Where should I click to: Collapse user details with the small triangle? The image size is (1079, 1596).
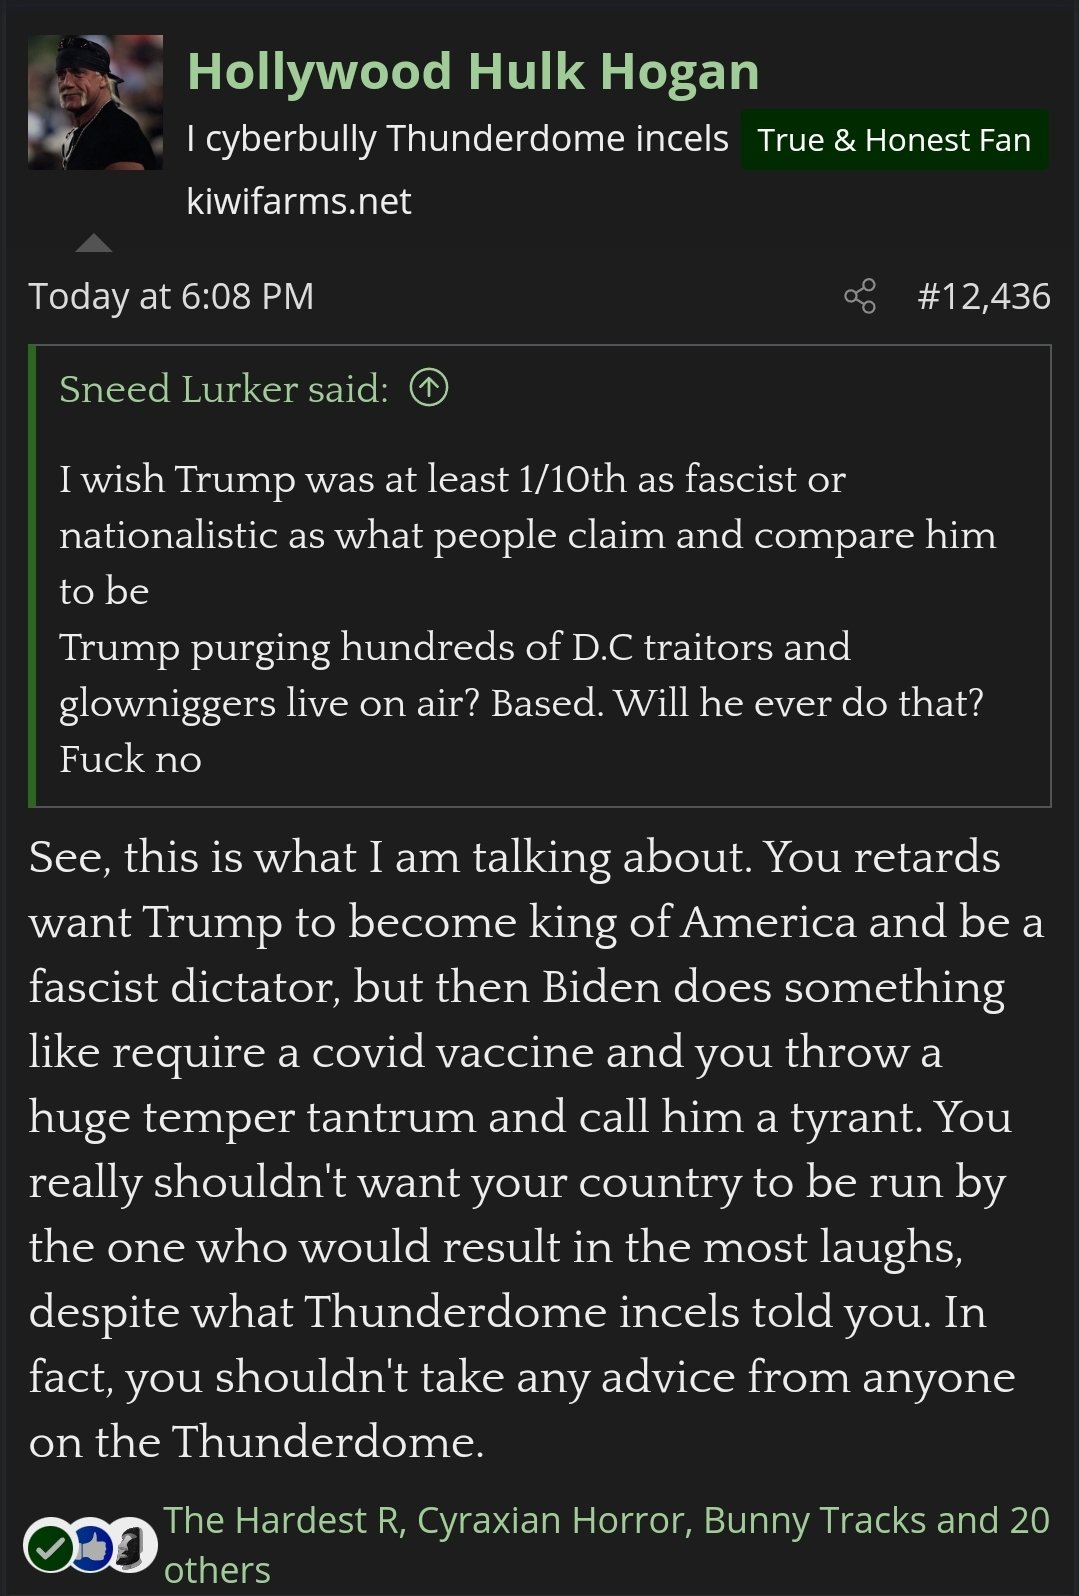(94, 243)
